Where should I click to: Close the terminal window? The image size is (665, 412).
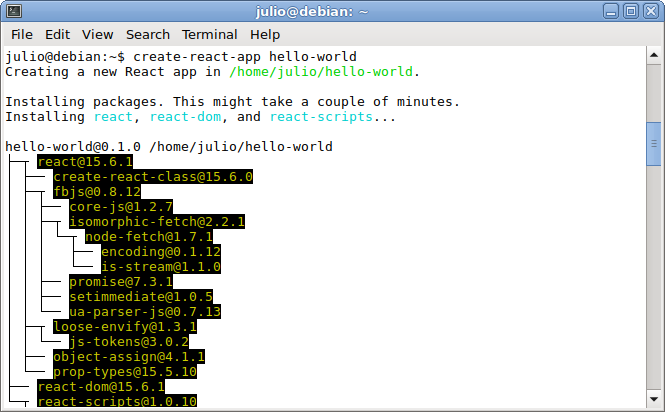[651, 11]
